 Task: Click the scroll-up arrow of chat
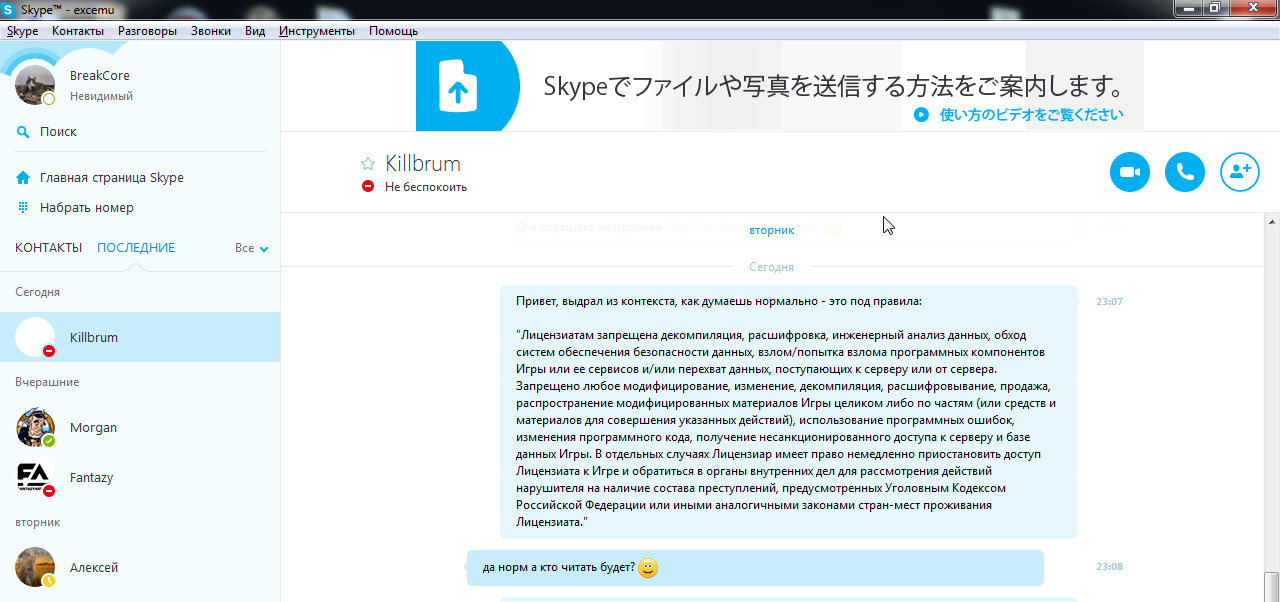point(1271,221)
